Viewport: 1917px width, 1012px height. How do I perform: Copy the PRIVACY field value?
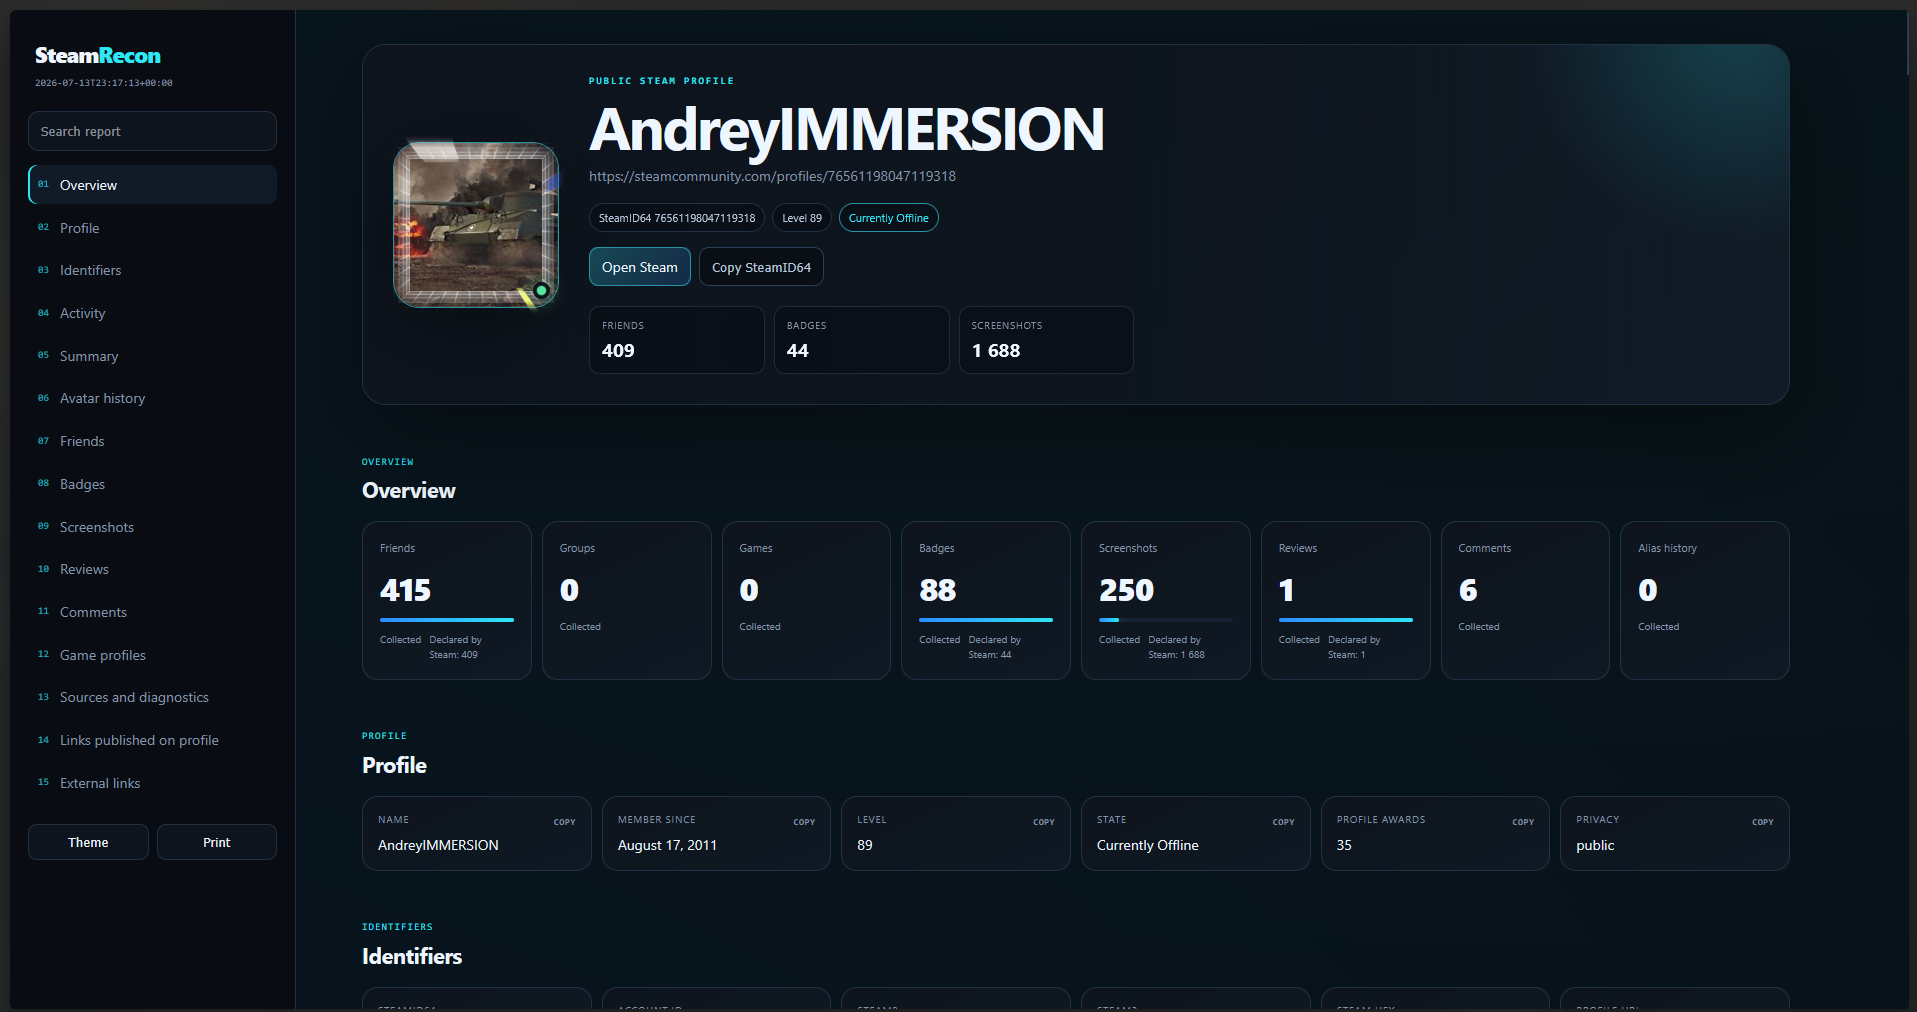click(x=1763, y=822)
